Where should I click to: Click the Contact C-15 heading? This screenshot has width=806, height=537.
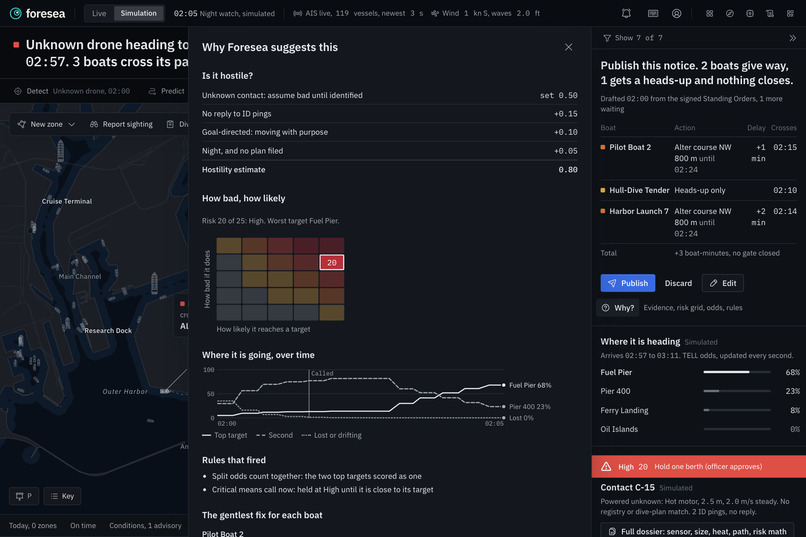pos(628,488)
